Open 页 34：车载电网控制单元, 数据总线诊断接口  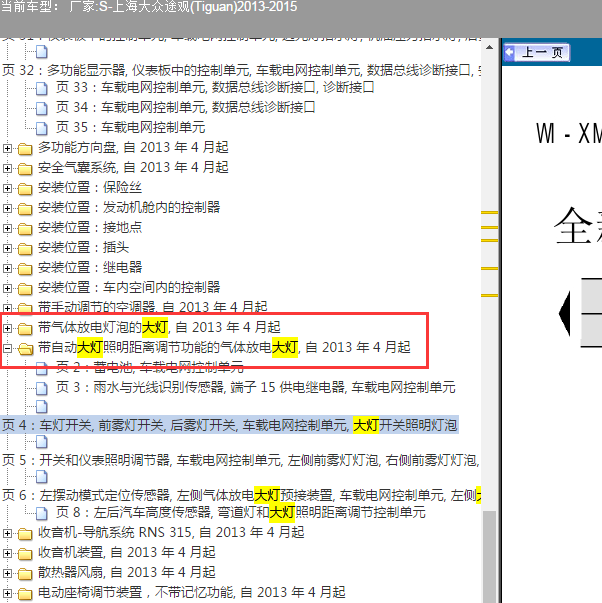pyautogui.click(x=185, y=107)
